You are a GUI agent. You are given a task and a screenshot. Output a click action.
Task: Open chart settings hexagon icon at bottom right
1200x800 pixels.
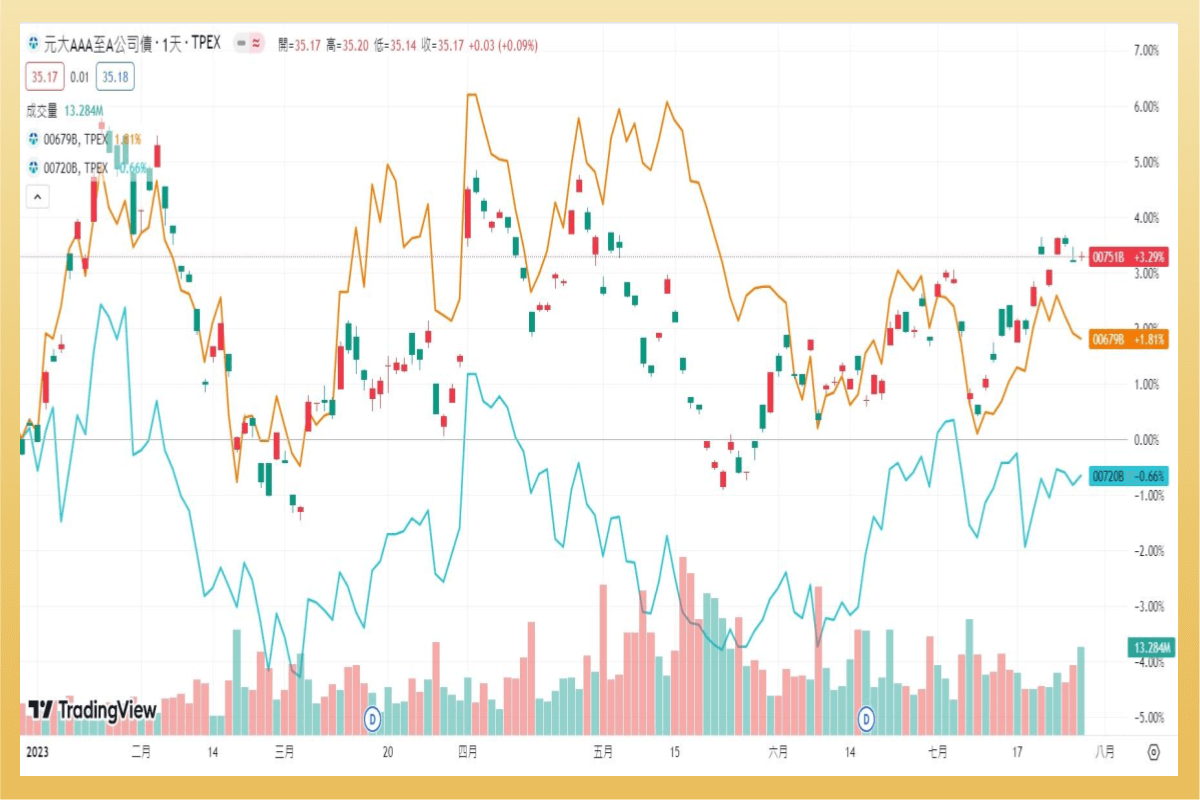(x=1154, y=752)
